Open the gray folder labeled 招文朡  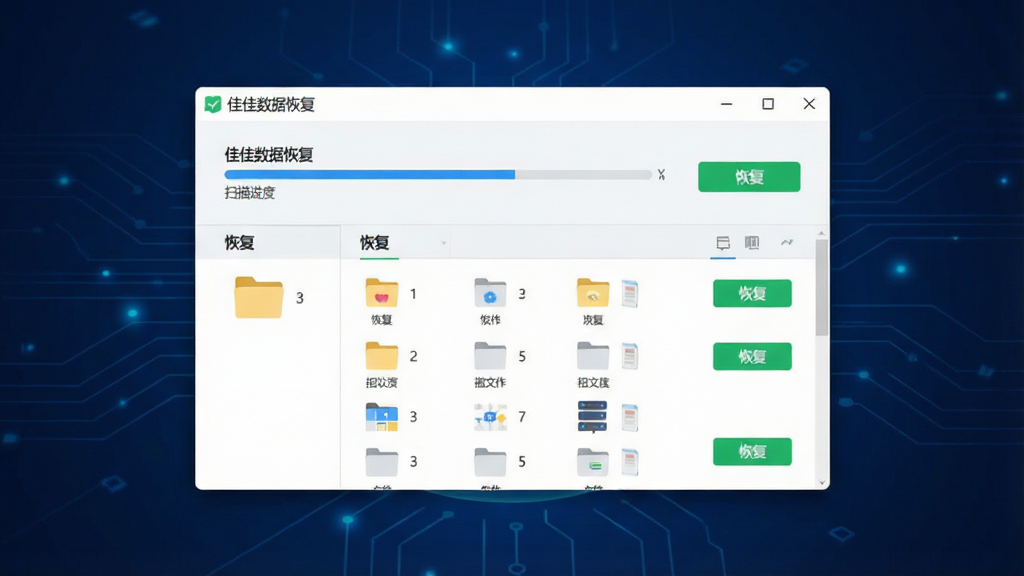[x=593, y=355]
